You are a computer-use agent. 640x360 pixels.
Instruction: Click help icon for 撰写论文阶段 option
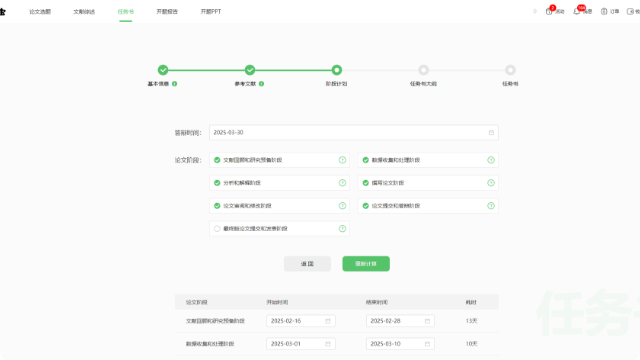click(491, 183)
